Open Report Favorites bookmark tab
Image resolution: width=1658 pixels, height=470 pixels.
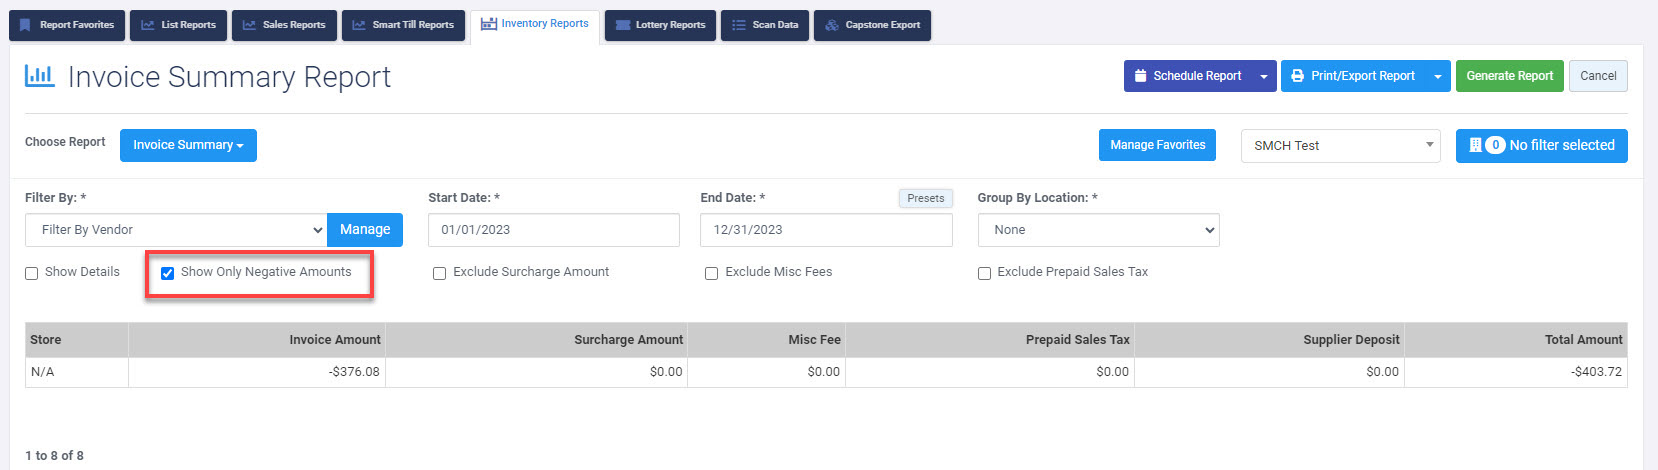tap(67, 25)
